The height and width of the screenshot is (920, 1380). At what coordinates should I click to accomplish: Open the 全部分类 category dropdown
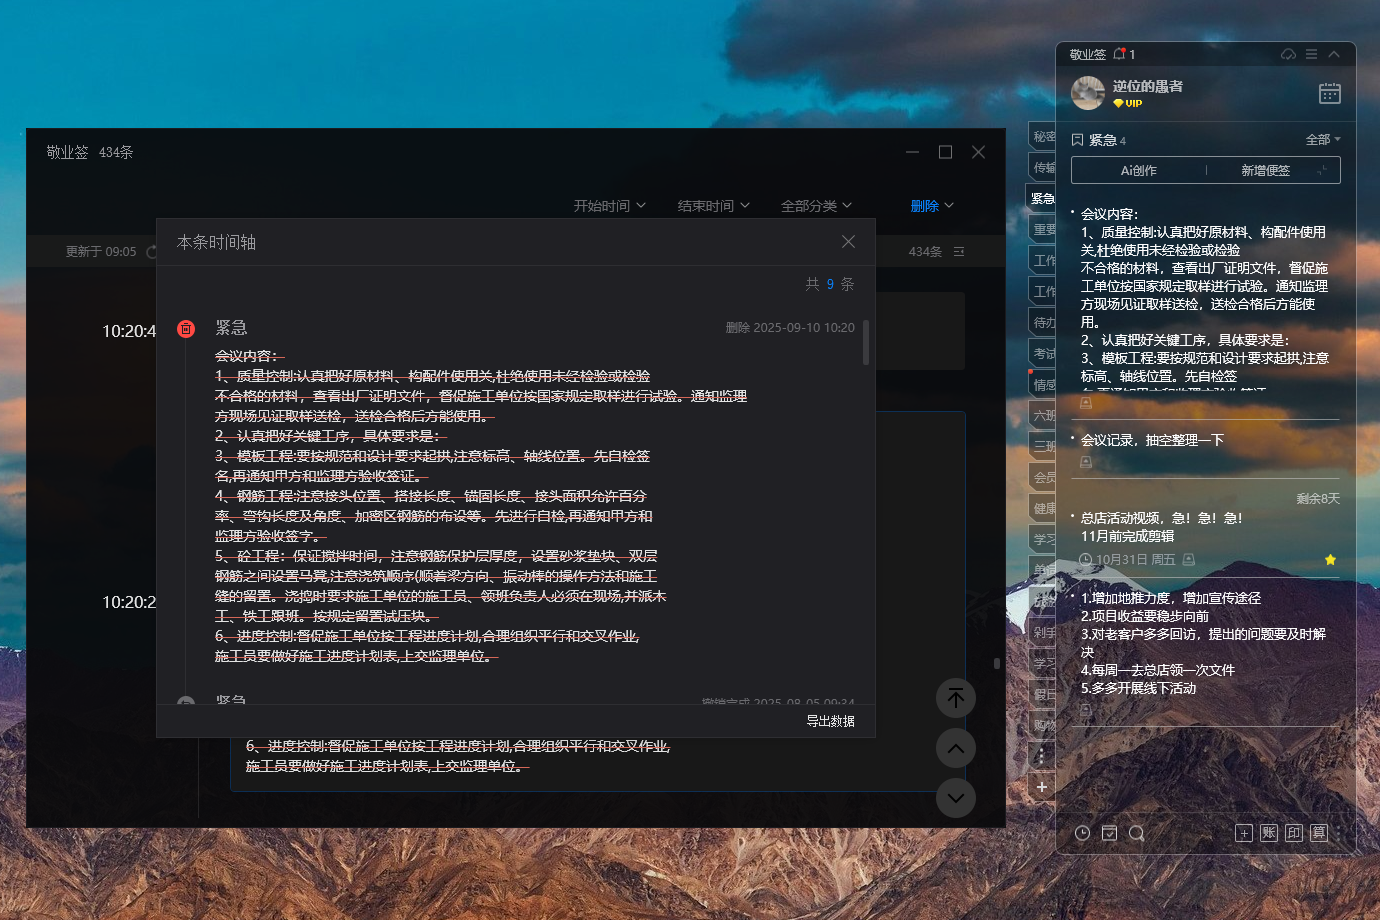[816, 206]
